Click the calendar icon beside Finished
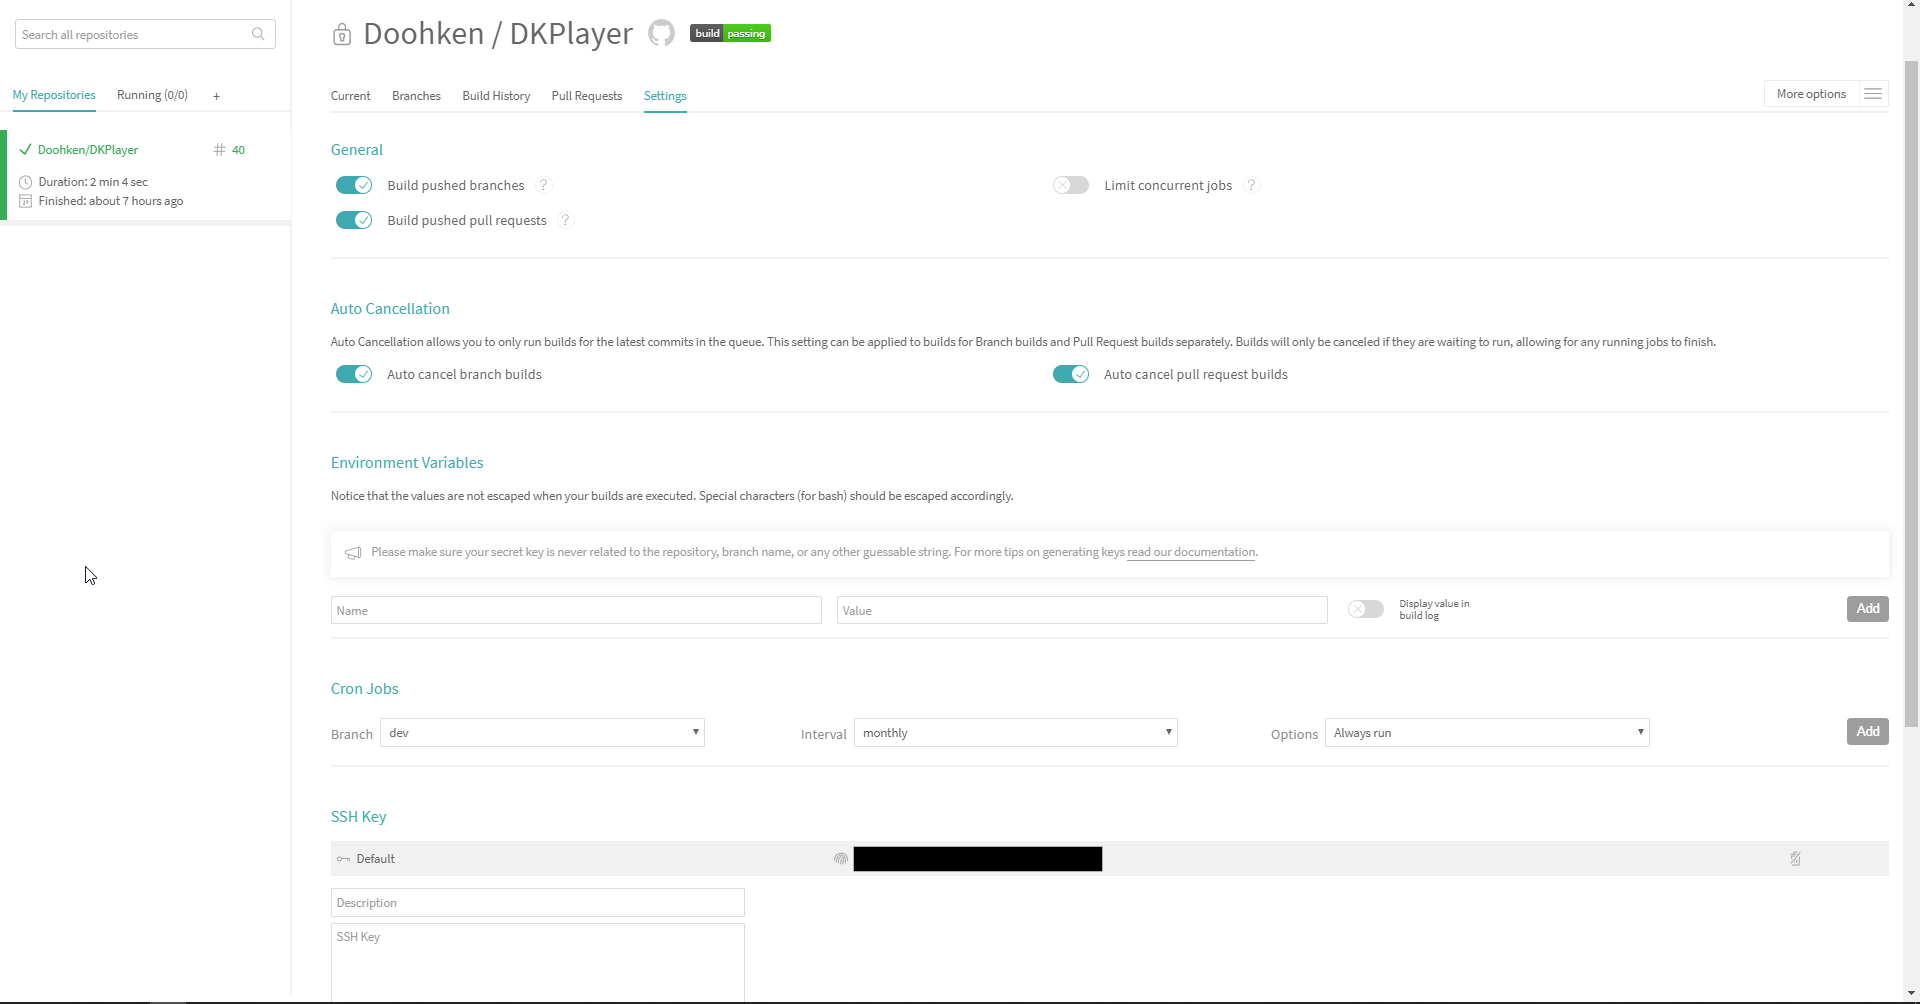 tap(26, 201)
